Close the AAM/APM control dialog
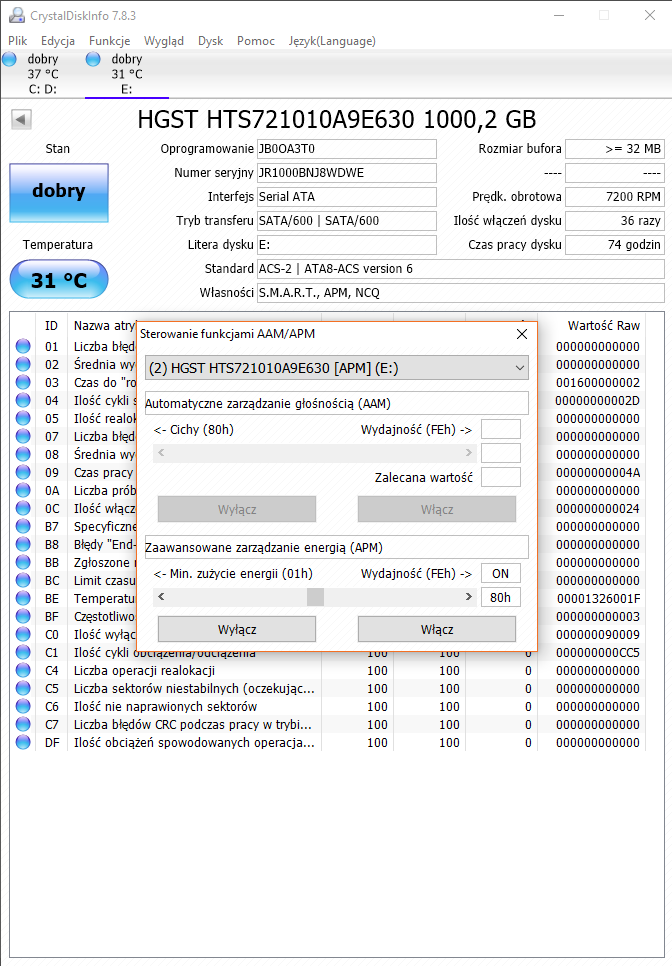 522,334
